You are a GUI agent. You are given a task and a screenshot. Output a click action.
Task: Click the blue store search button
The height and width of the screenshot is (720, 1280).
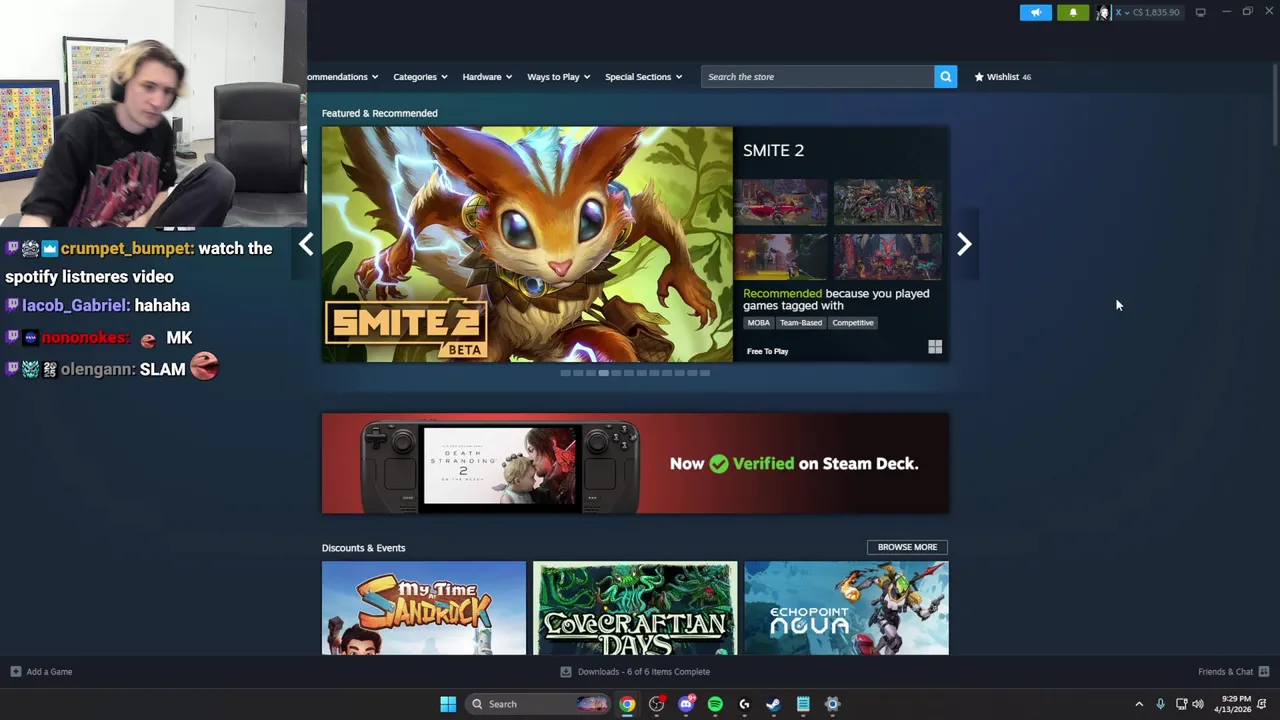click(945, 77)
